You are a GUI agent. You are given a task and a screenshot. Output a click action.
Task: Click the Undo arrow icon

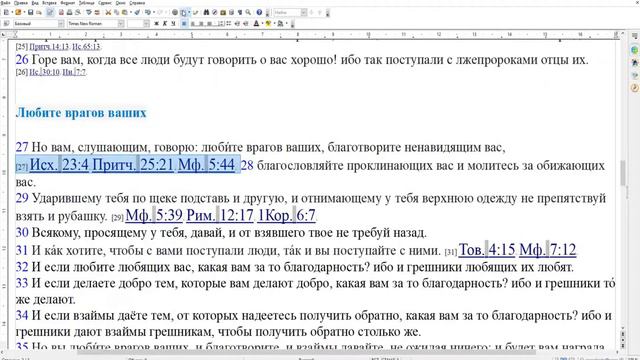pyautogui.click(x=148, y=13)
